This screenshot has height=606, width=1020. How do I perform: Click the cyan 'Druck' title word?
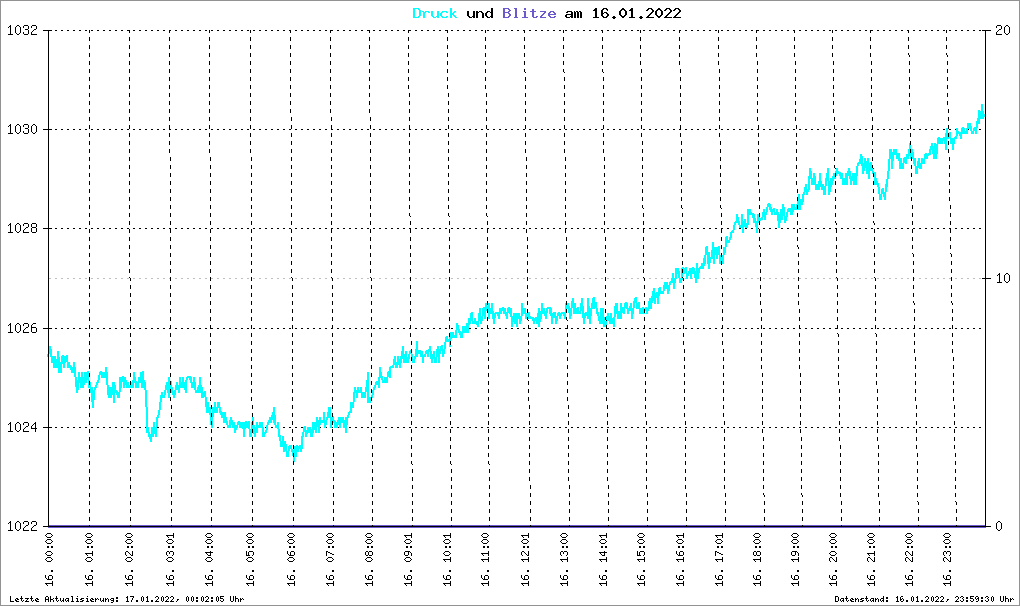(x=435, y=13)
